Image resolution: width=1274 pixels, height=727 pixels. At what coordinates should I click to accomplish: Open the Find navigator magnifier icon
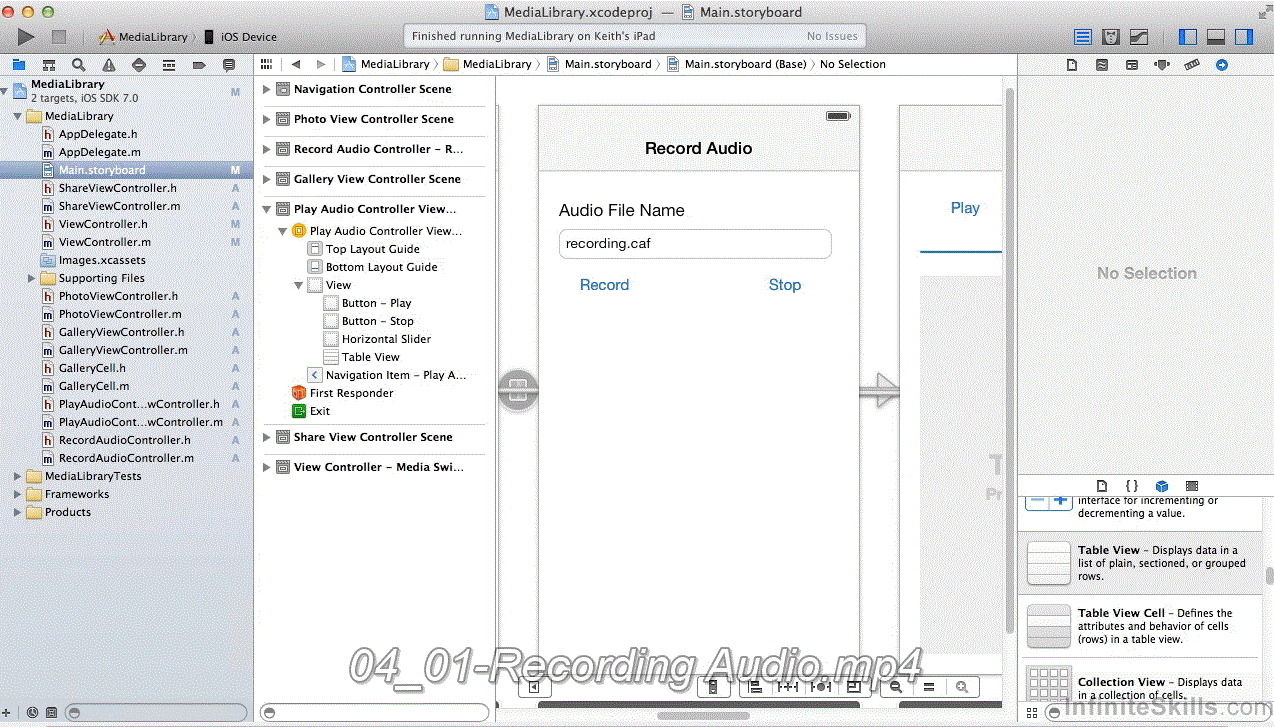(x=78, y=64)
